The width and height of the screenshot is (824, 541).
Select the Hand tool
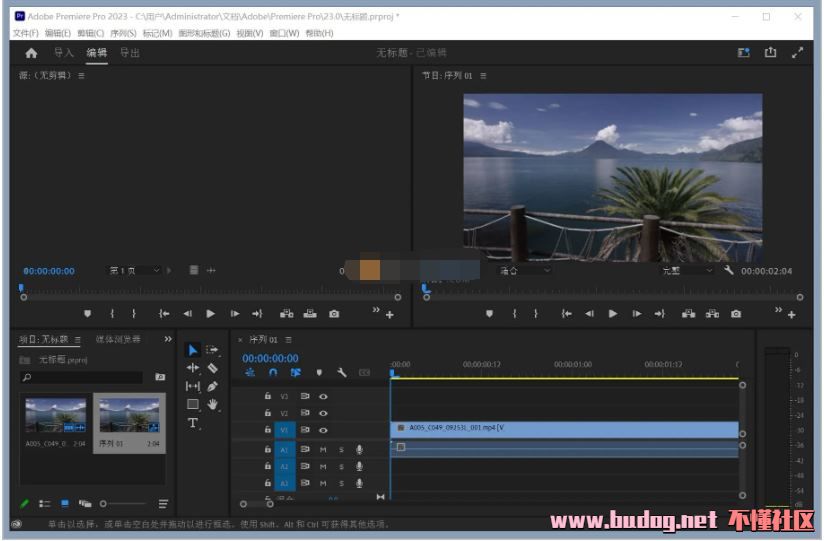pos(212,405)
